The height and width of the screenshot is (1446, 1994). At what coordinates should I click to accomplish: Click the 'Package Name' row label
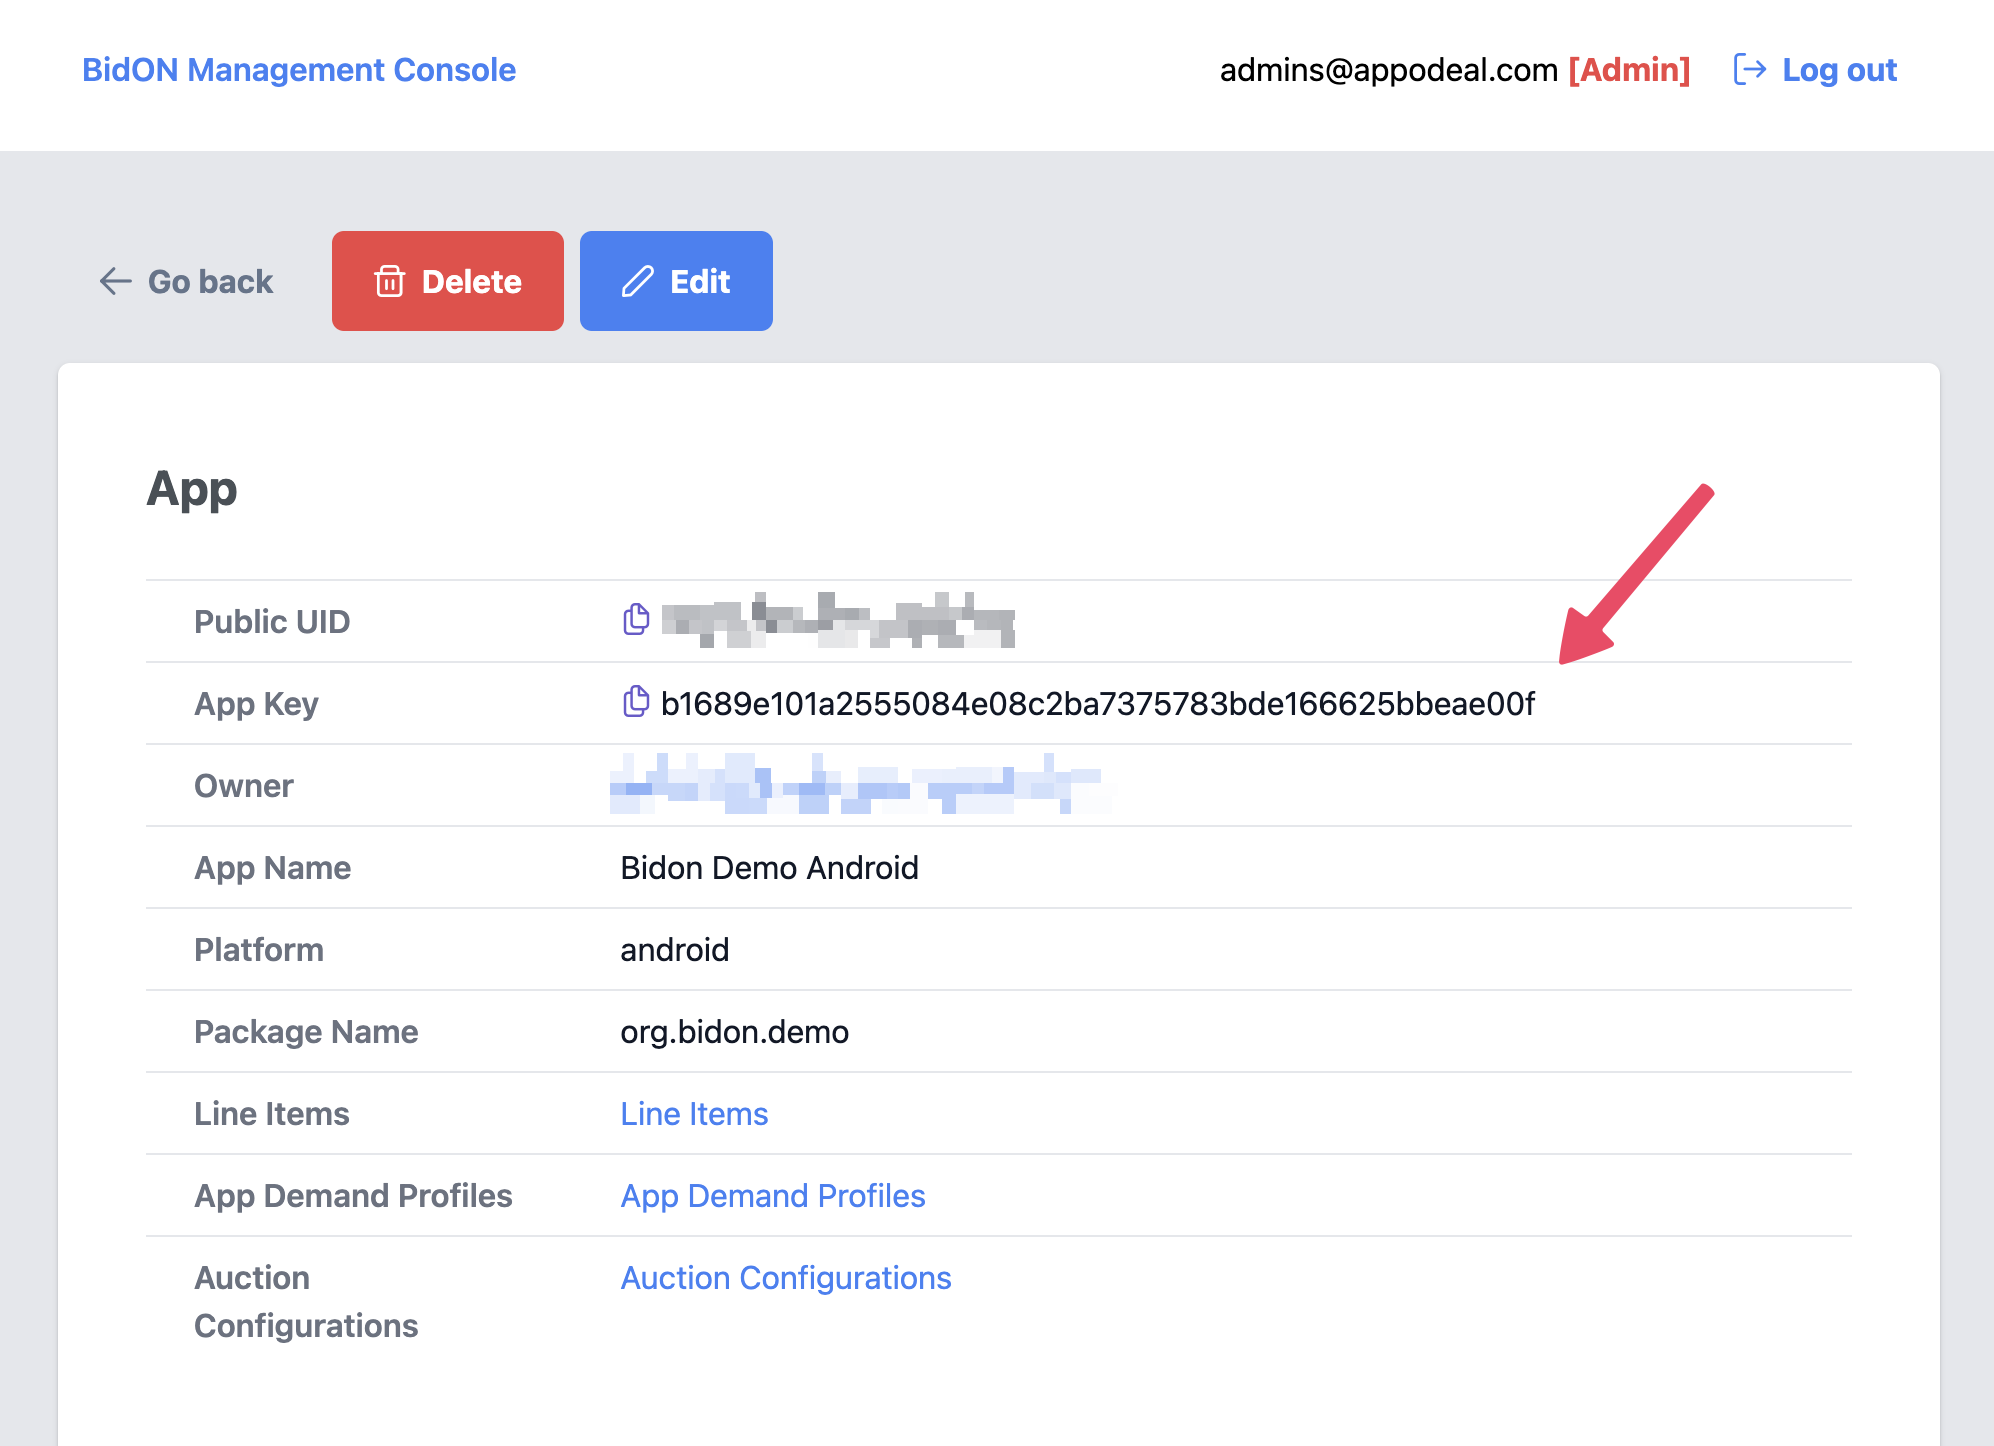click(306, 1031)
